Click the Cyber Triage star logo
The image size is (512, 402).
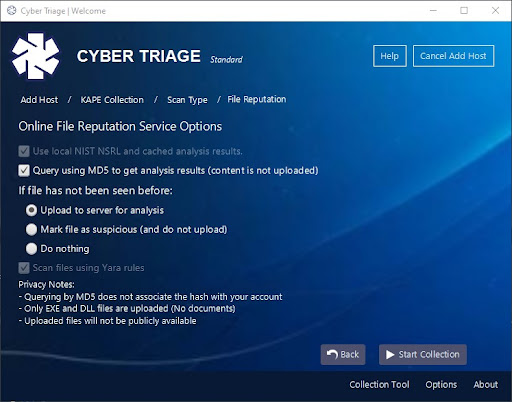coord(36,56)
